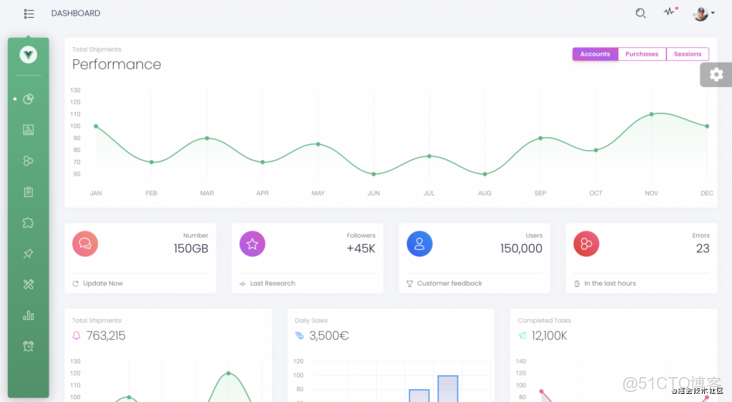732x402 pixels.
Task: Select the Purchases chart tab
Action: tap(642, 54)
